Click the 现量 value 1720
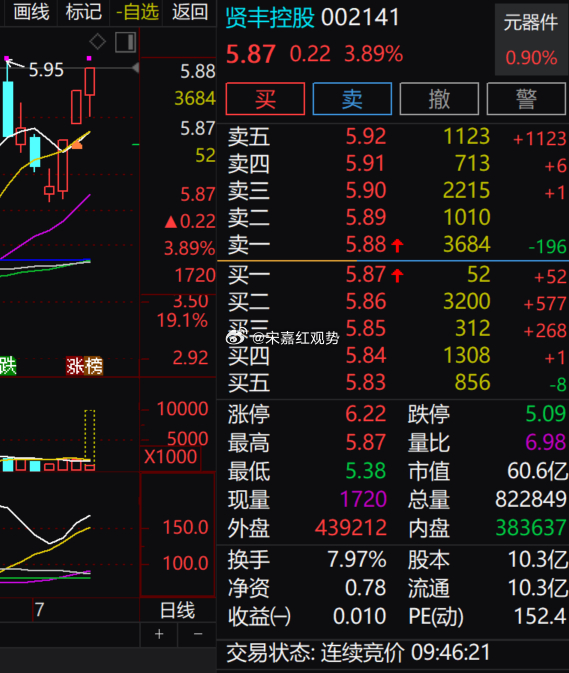Image resolution: width=569 pixels, height=673 pixels. pos(363,500)
